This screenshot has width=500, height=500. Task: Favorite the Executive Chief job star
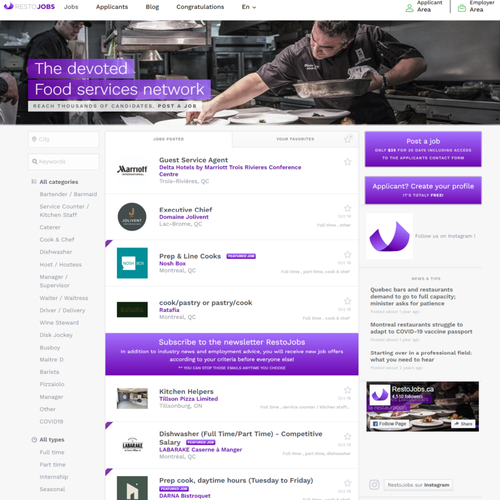(x=347, y=208)
